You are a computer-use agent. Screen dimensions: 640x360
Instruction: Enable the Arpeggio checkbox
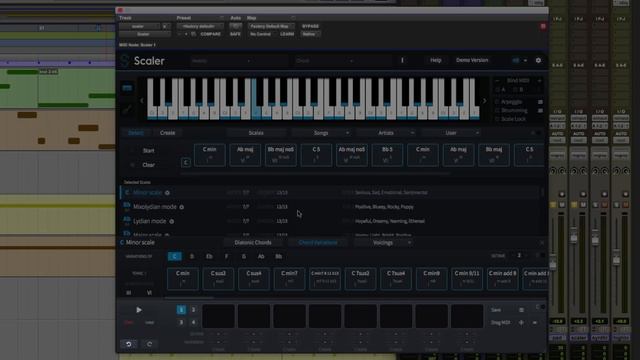[x=497, y=102]
